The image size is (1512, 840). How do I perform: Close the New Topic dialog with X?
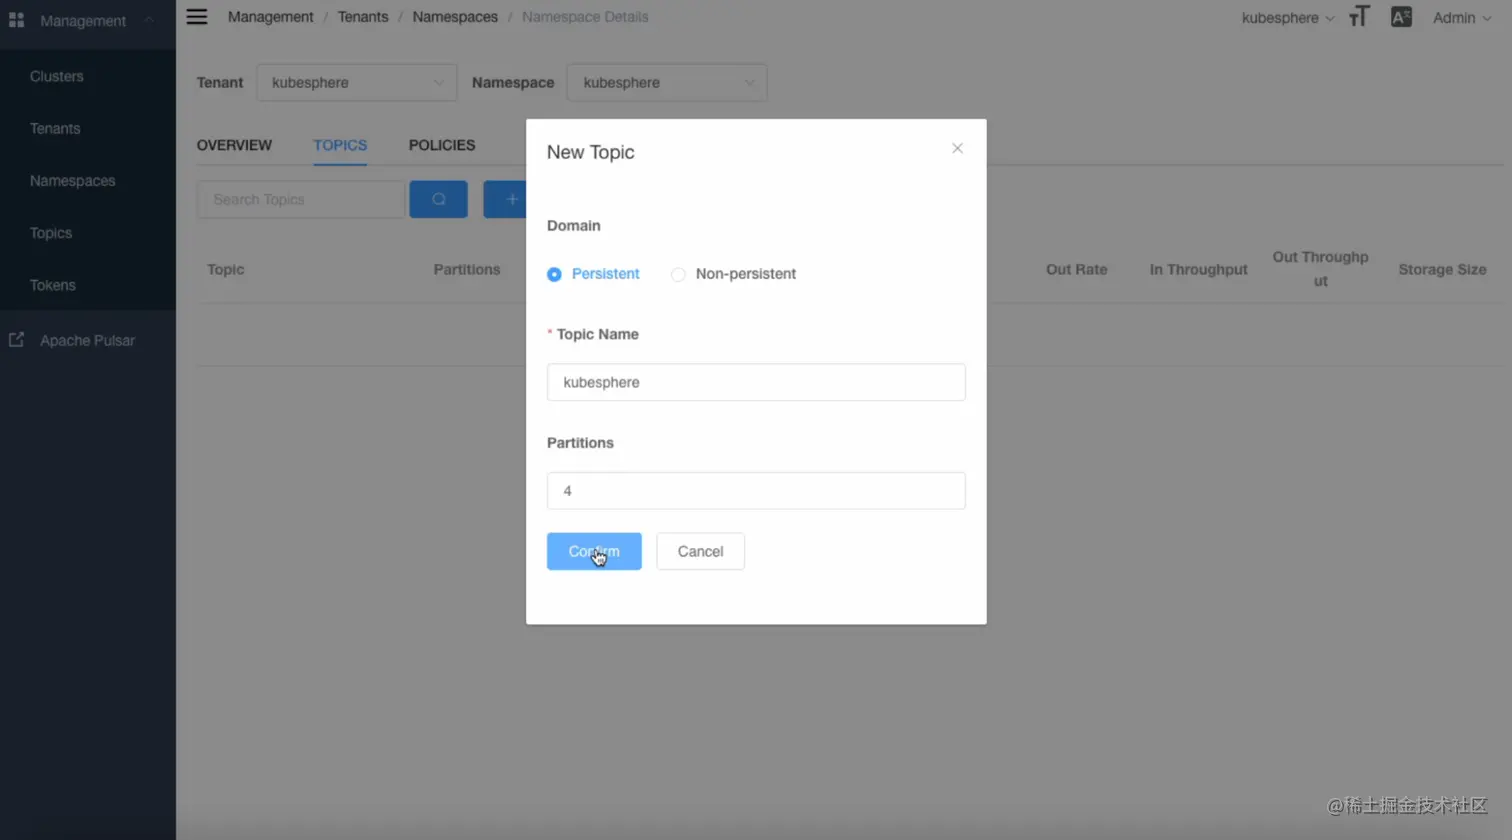pyautogui.click(x=957, y=148)
